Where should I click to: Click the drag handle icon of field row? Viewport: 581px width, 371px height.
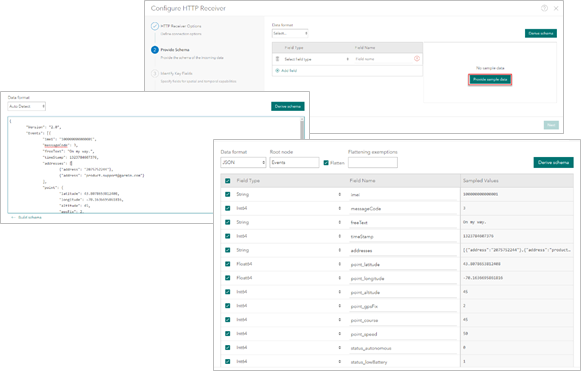click(x=277, y=59)
